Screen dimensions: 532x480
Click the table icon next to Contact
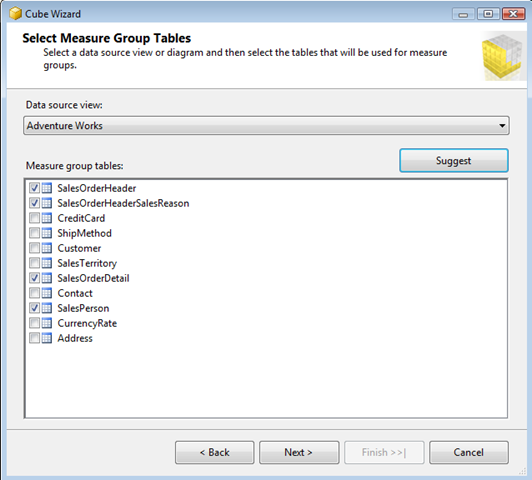click(x=47, y=293)
